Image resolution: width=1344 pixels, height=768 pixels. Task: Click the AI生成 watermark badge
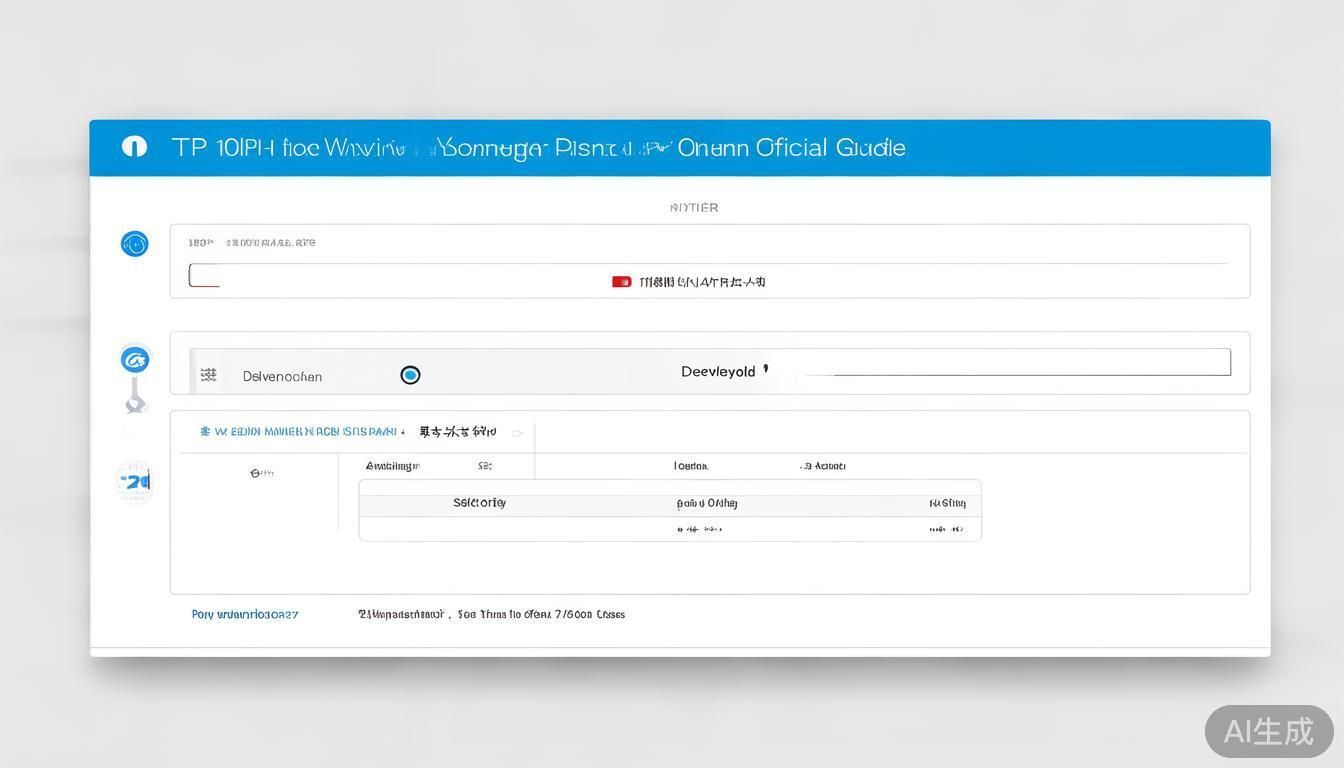click(1268, 731)
